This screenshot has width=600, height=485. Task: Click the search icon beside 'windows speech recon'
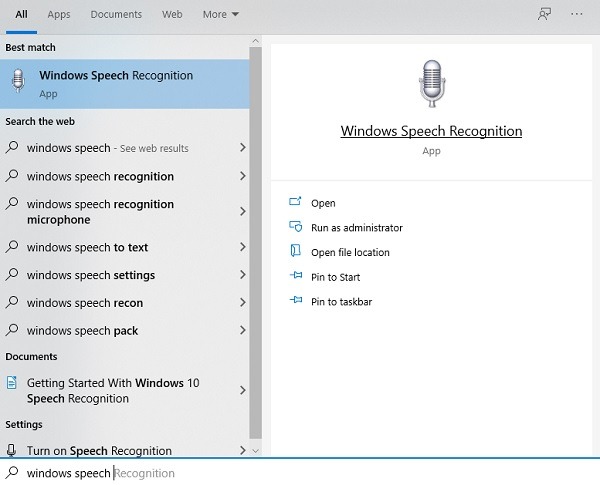12,302
